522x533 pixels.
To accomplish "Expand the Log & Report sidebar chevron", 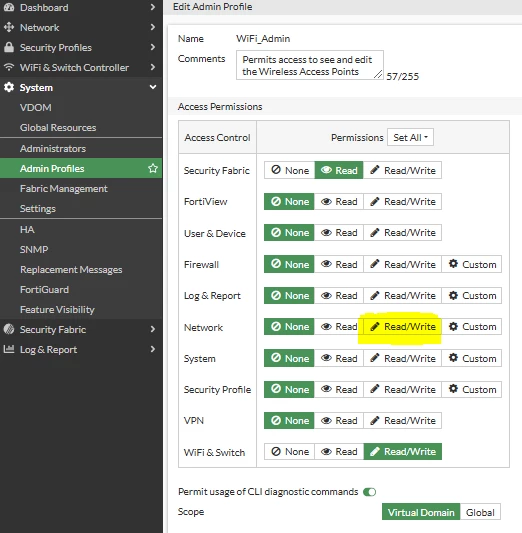I will tap(153, 349).
